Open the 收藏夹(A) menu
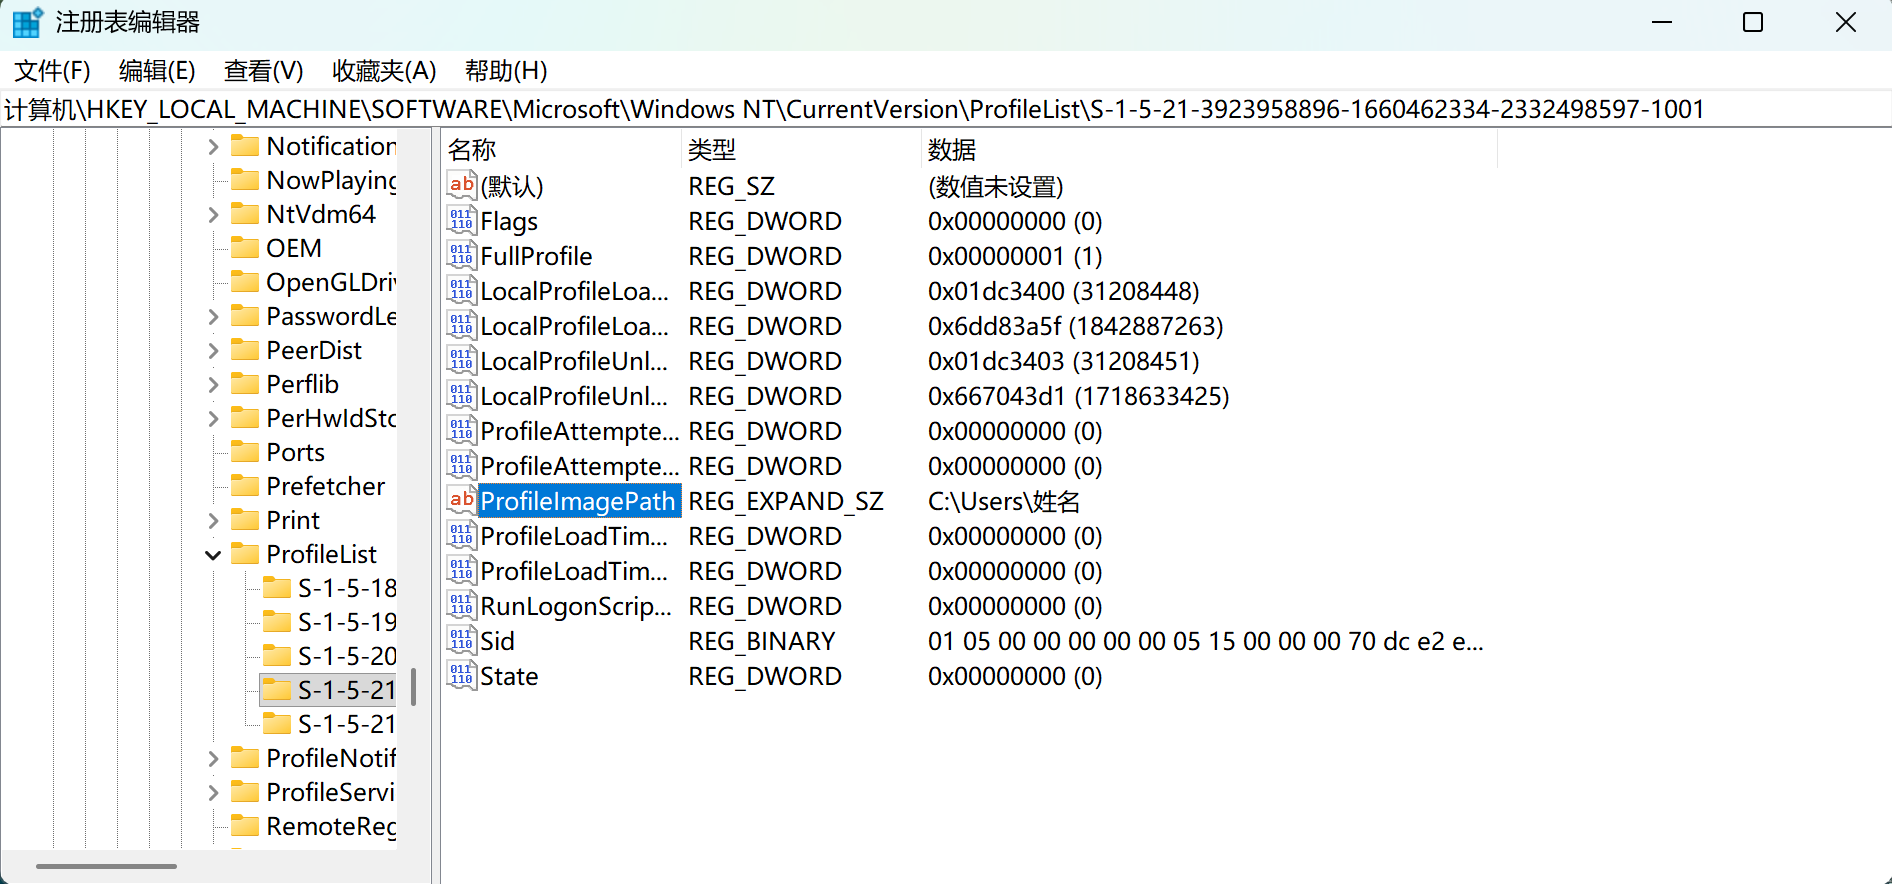 (384, 71)
